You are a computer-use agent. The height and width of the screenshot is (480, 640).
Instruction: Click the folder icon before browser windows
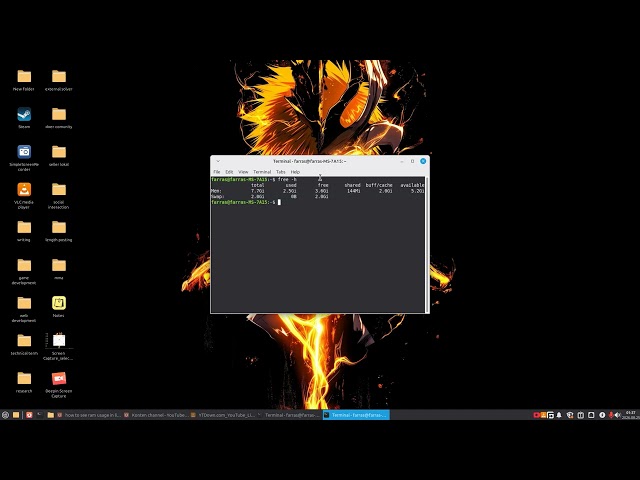(51, 415)
